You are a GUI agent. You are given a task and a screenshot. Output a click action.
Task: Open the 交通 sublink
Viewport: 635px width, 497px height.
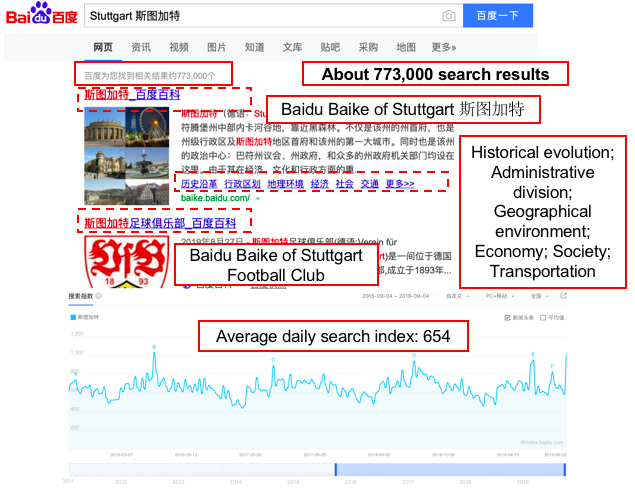tap(369, 184)
